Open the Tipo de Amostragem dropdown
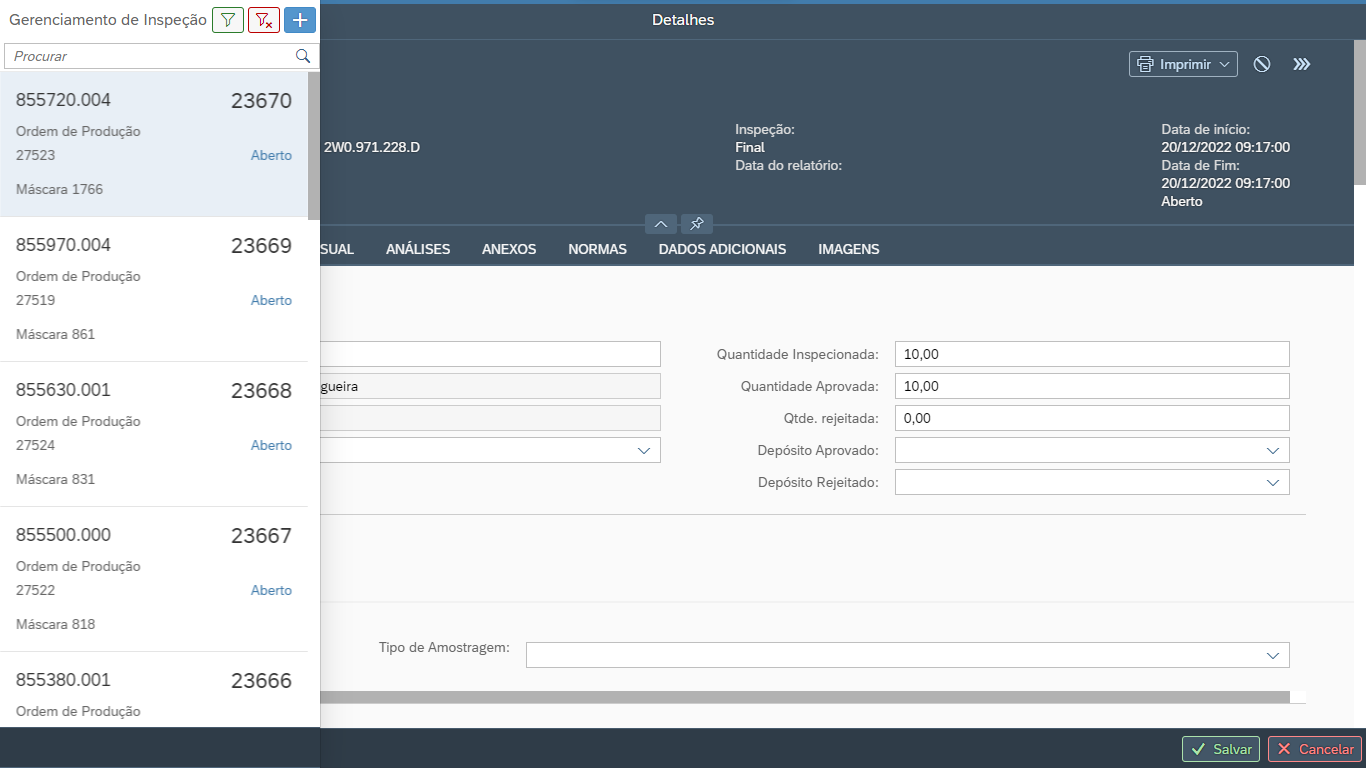 pyautogui.click(x=1272, y=655)
